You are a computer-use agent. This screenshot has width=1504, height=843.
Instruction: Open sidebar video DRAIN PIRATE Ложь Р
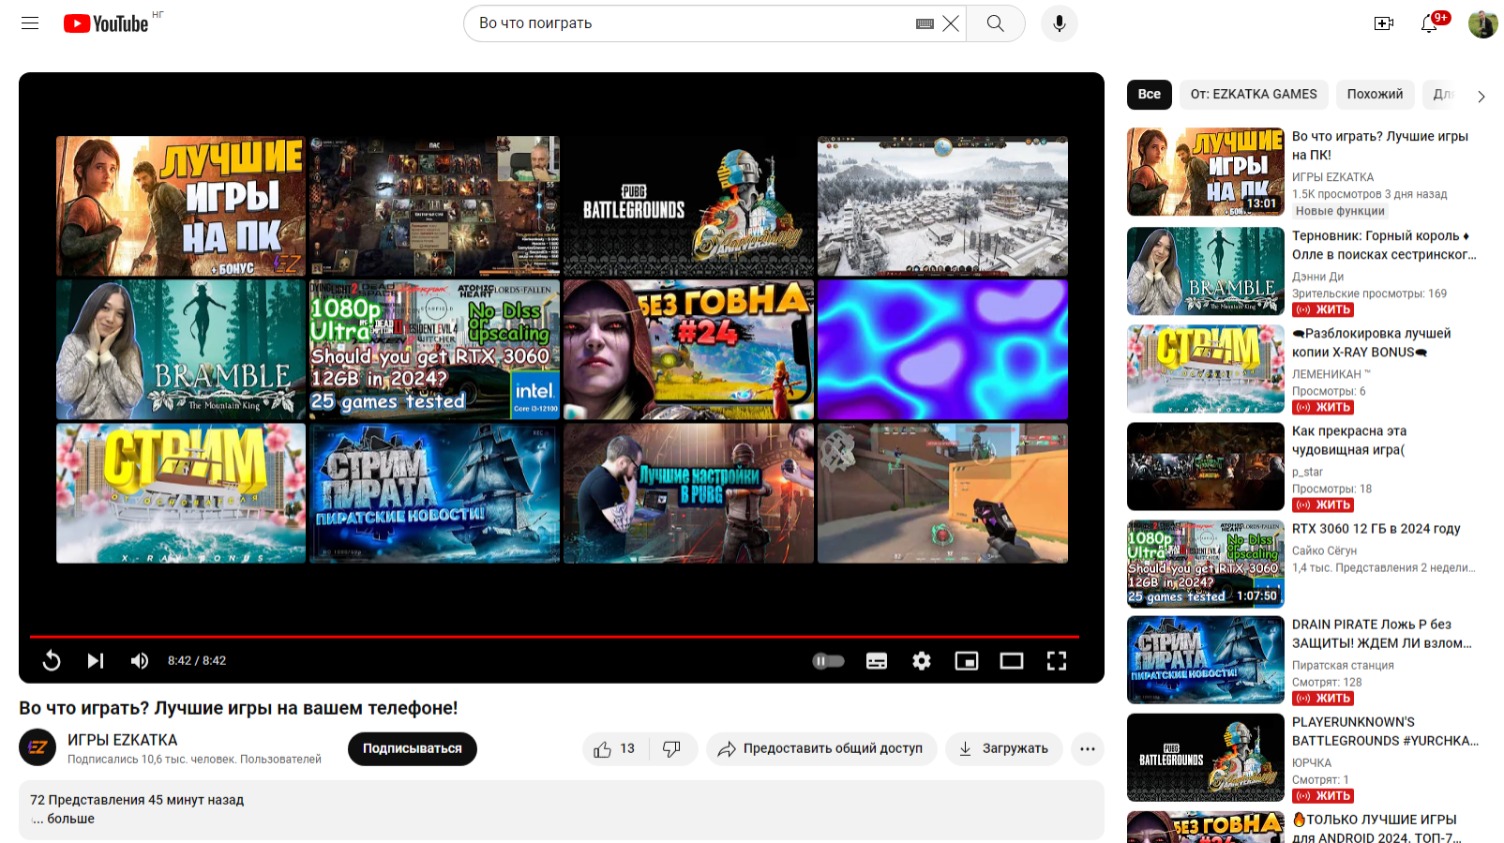1382,633
